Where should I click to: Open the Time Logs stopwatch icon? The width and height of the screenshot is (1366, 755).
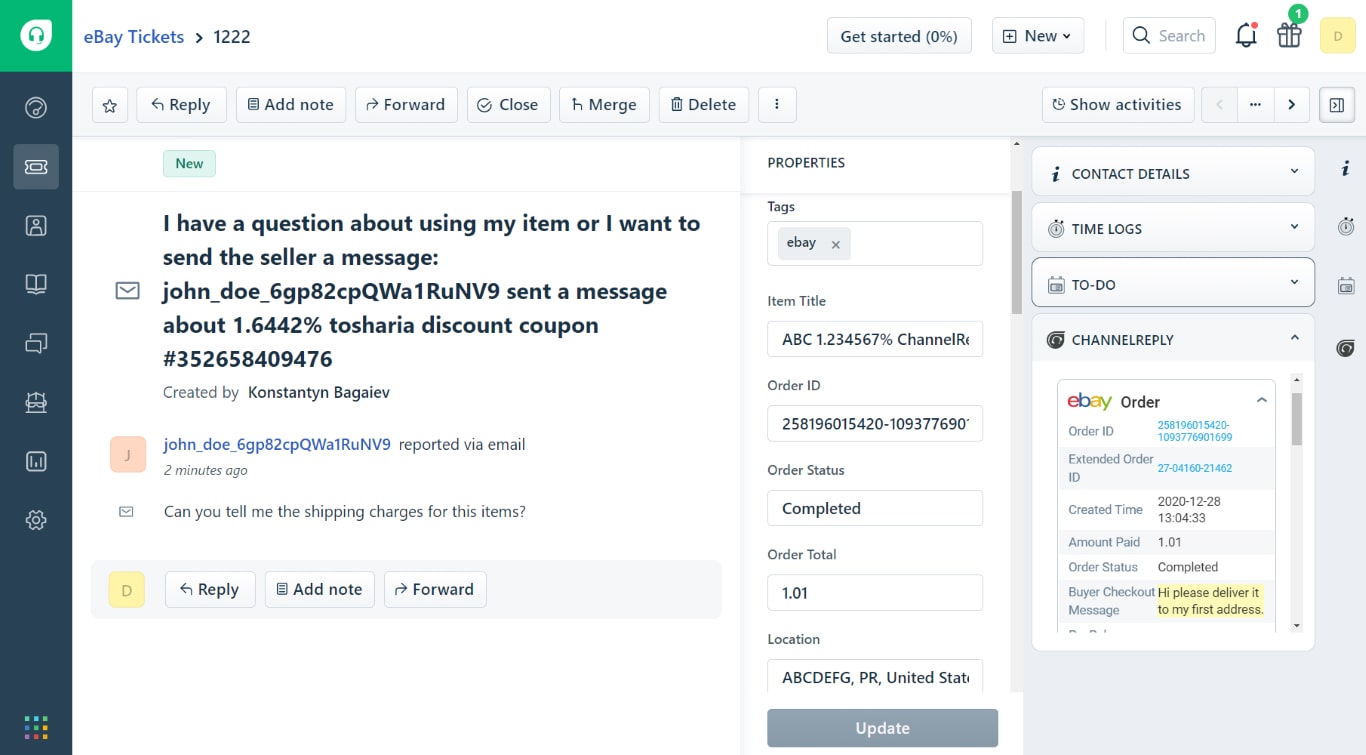[1345, 227]
